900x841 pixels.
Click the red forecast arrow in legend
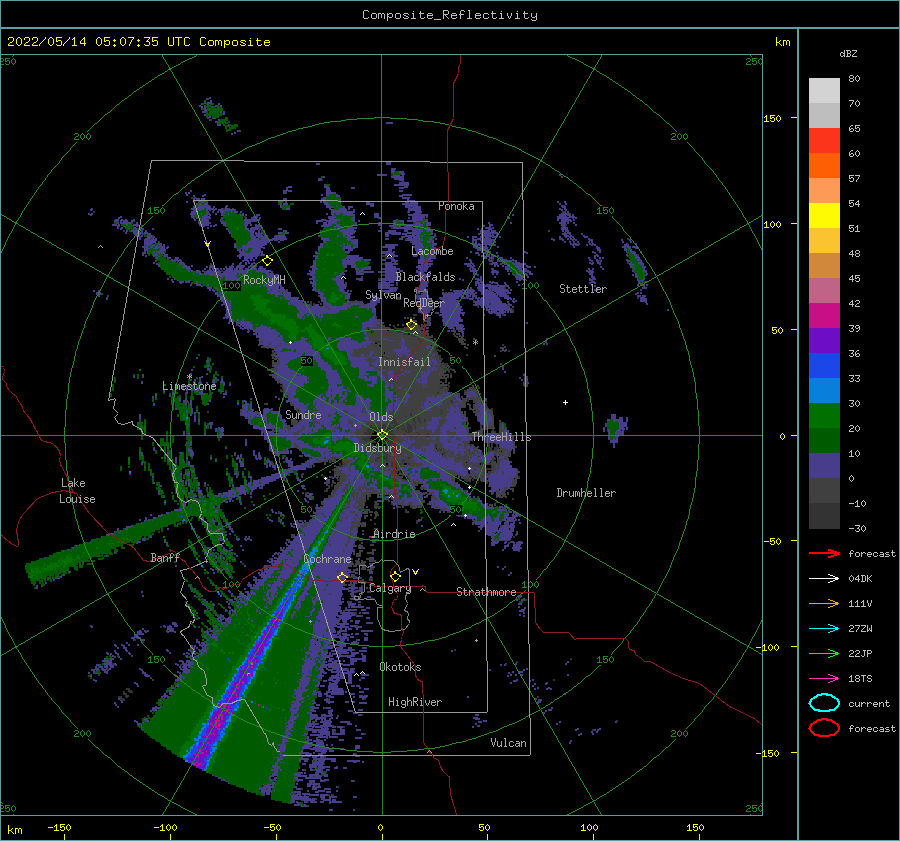824,553
